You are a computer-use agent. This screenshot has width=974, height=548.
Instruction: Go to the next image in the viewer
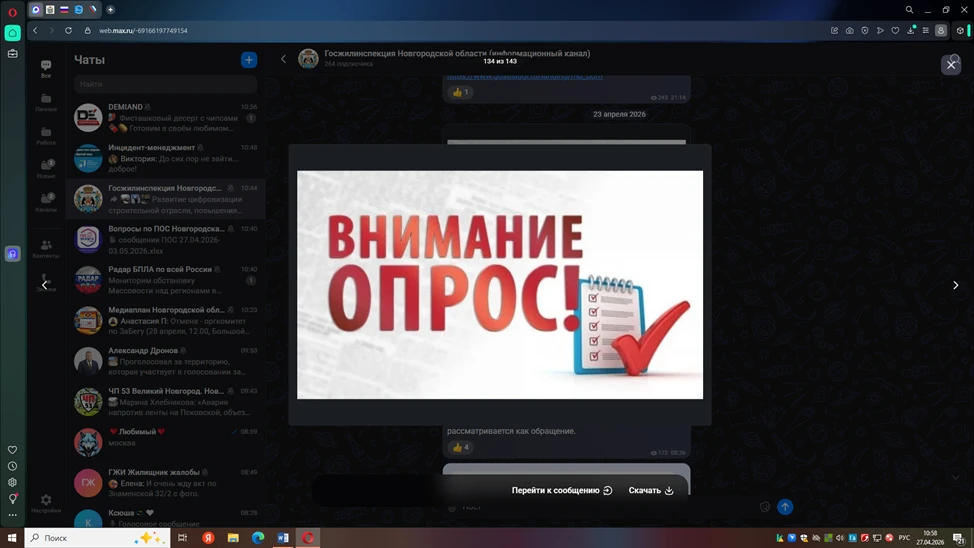click(x=955, y=285)
